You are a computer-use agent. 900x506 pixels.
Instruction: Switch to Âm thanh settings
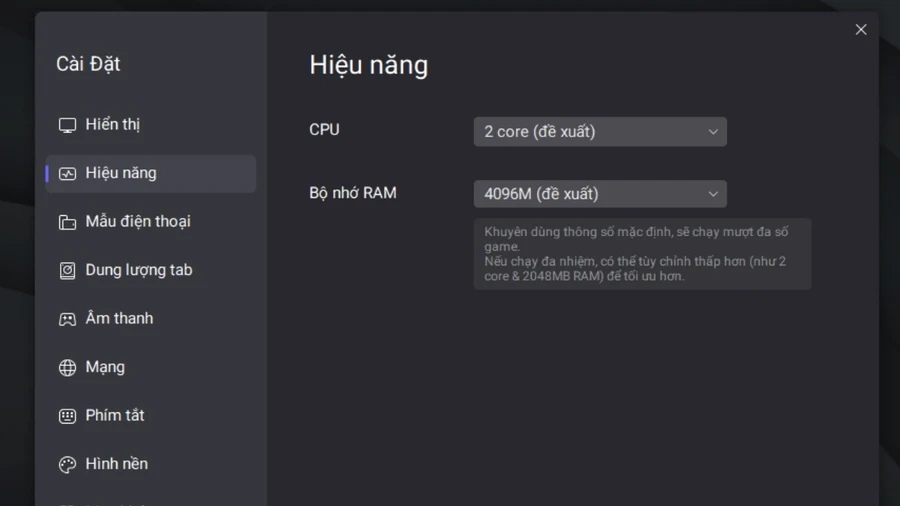150,318
